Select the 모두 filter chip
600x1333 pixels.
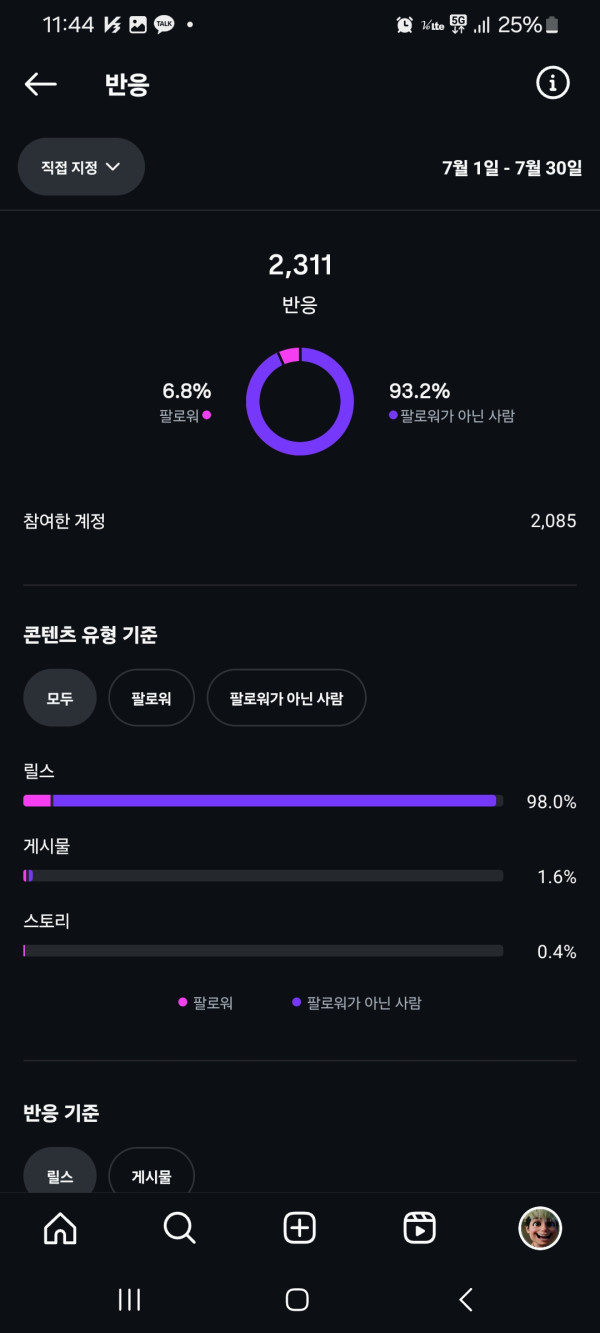(60, 698)
